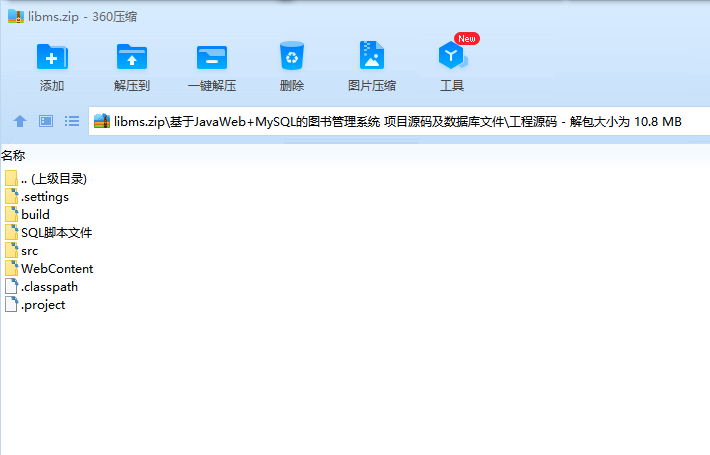Switch to the icon view mode button
Image resolution: width=710 pixels, height=455 pixels.
tap(46, 121)
